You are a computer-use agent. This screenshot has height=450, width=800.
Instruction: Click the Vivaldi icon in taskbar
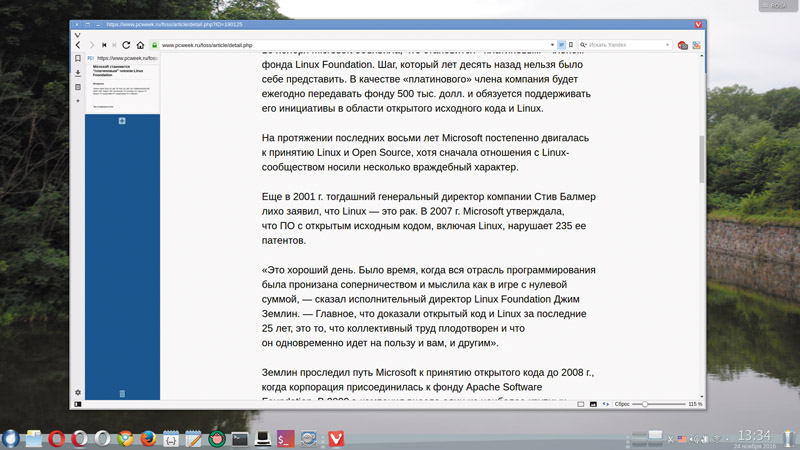point(336,439)
